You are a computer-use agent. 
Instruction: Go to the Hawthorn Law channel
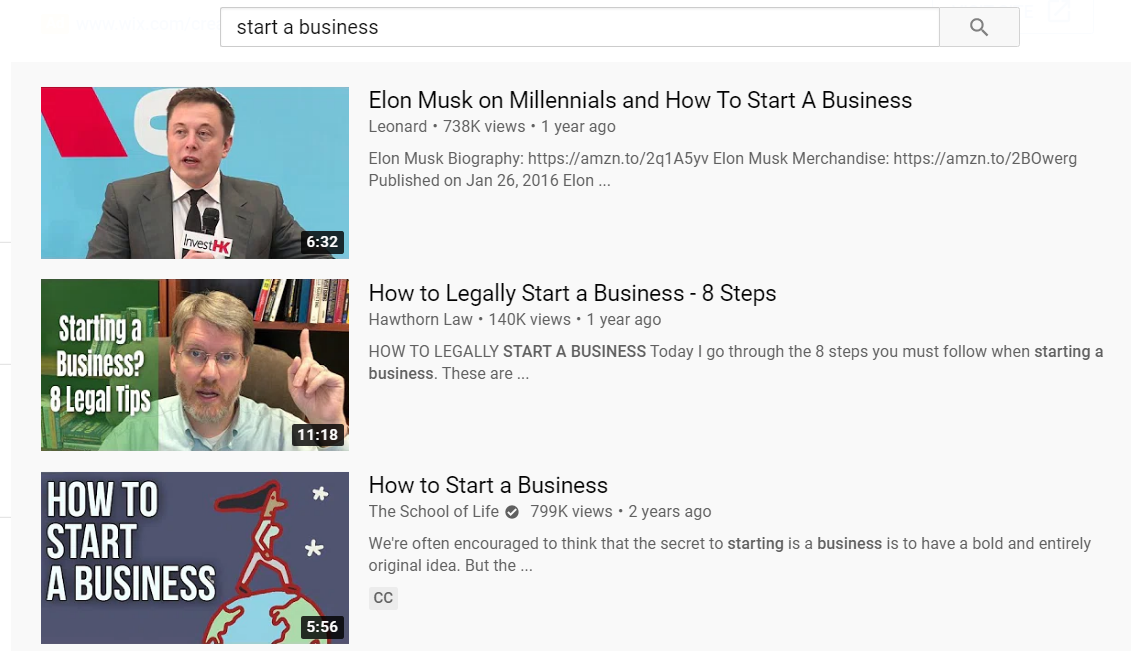tap(420, 319)
